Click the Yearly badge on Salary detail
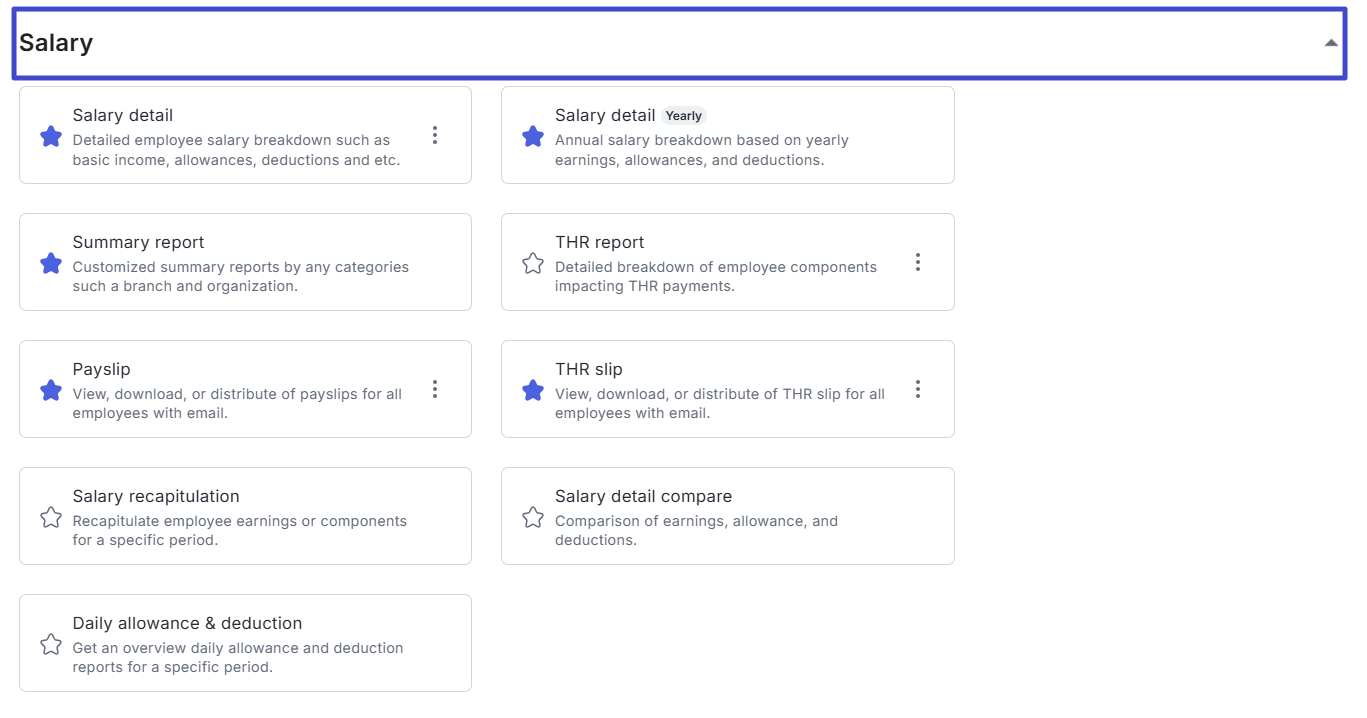 684,116
